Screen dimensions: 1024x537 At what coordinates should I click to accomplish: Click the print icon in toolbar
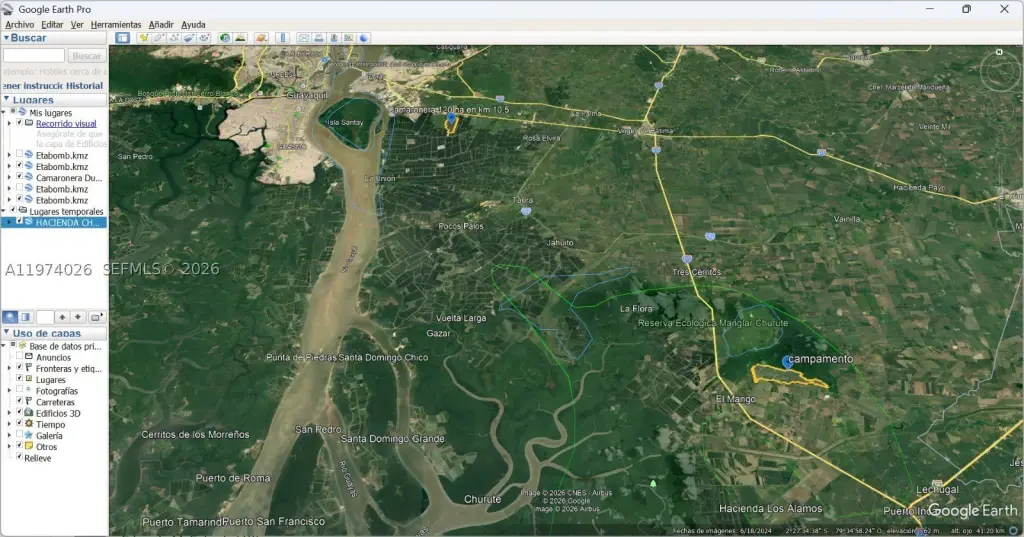coord(319,38)
